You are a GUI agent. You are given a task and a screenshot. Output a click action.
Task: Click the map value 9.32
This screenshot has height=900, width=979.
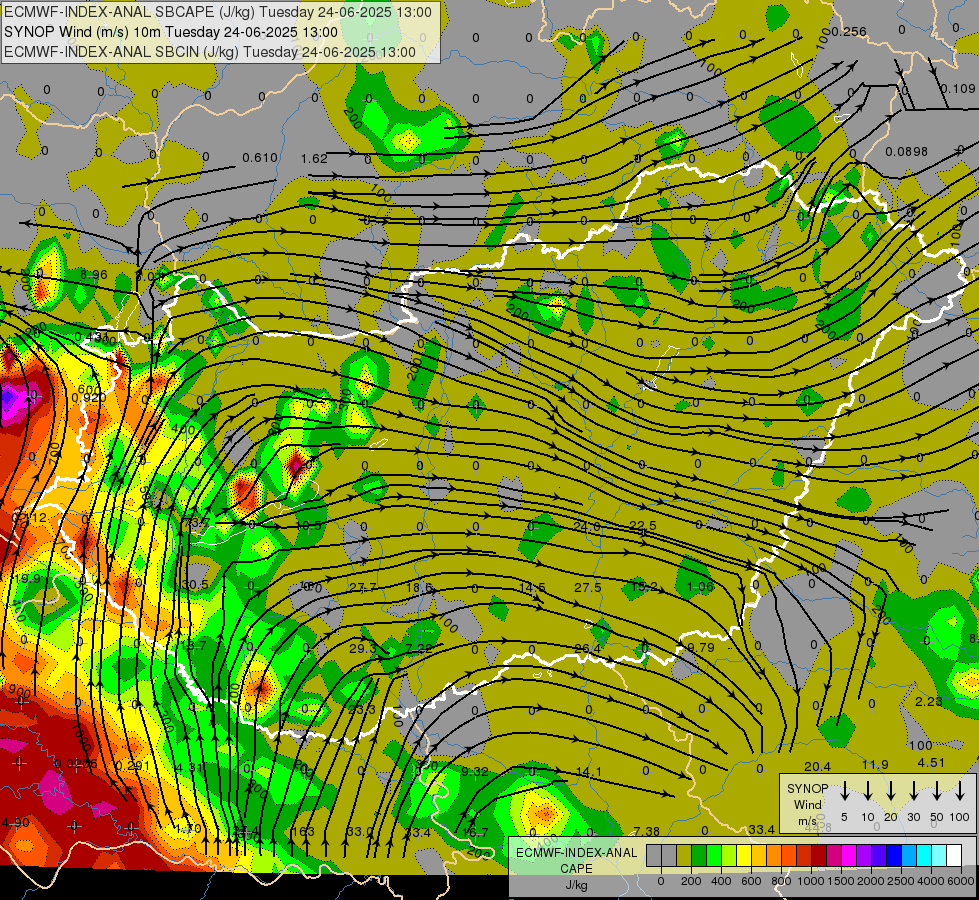pos(475,771)
